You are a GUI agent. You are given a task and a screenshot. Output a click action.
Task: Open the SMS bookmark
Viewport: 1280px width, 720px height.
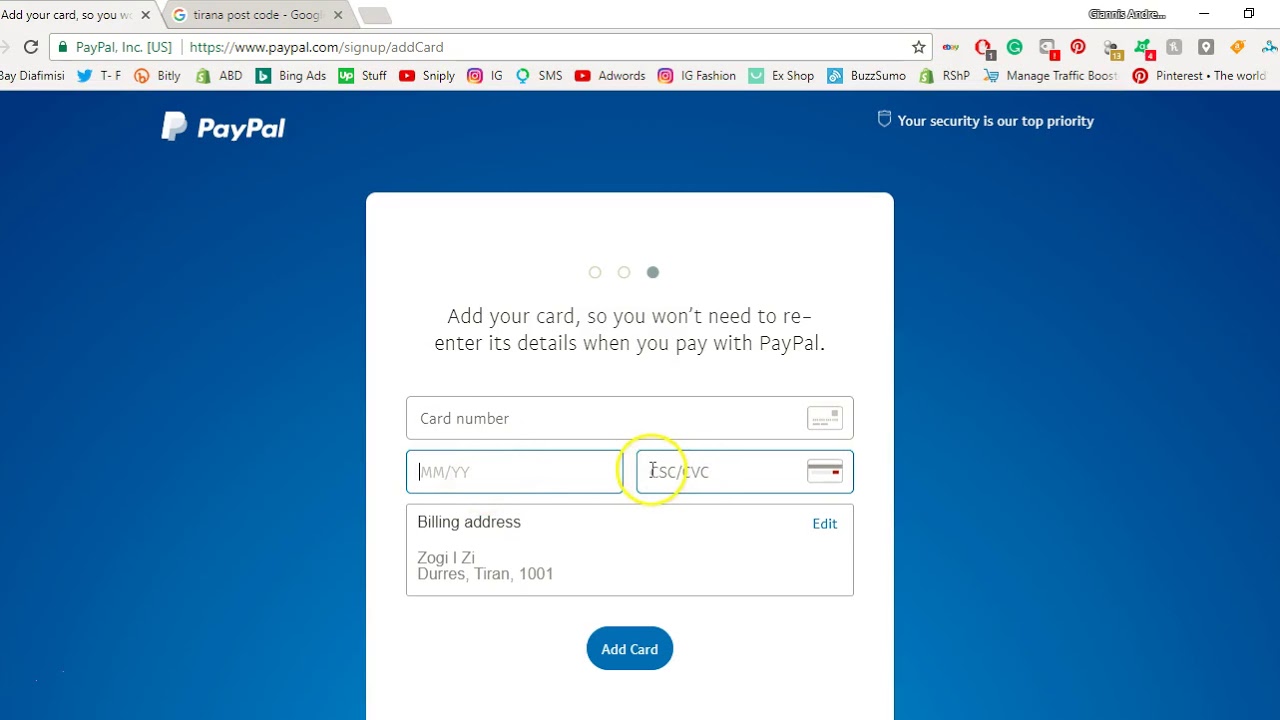[x=539, y=75]
